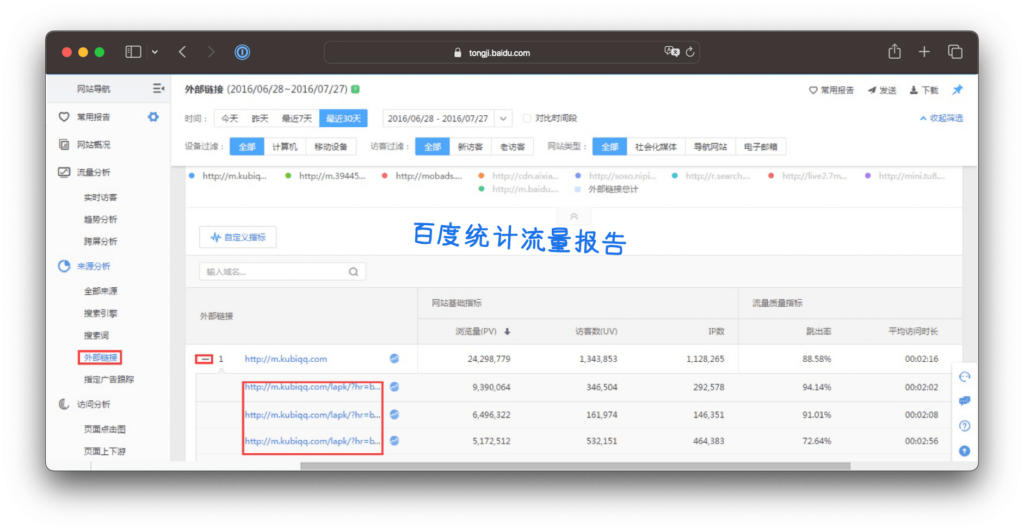
Task: Open 常用报告 in sidebar
Action: pyautogui.click(x=93, y=117)
